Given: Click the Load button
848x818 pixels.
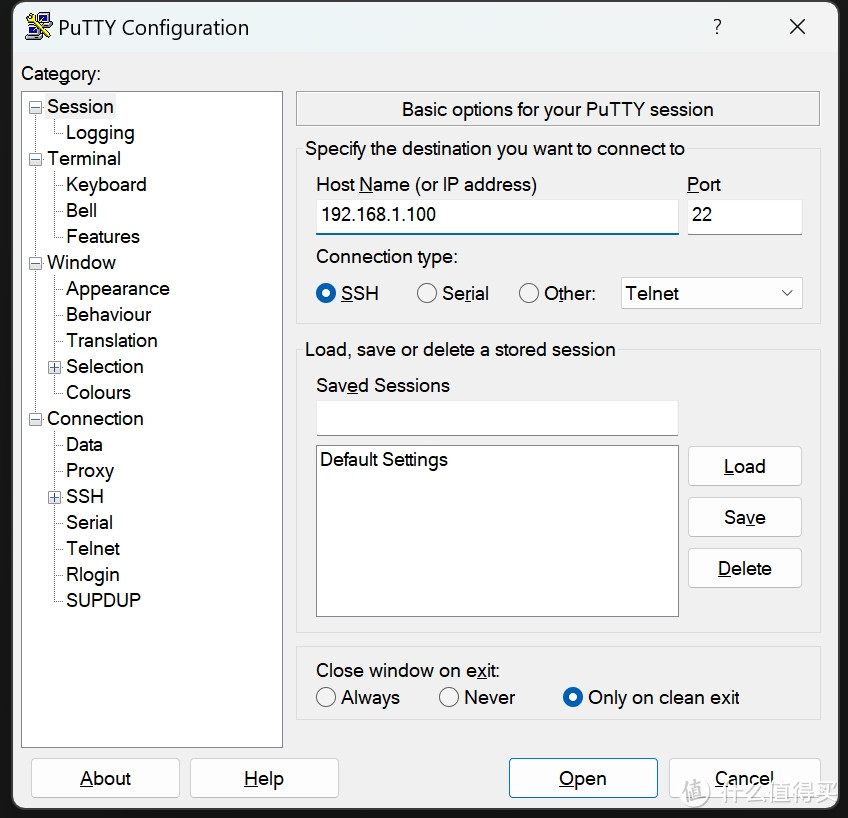Looking at the screenshot, I should click(744, 466).
